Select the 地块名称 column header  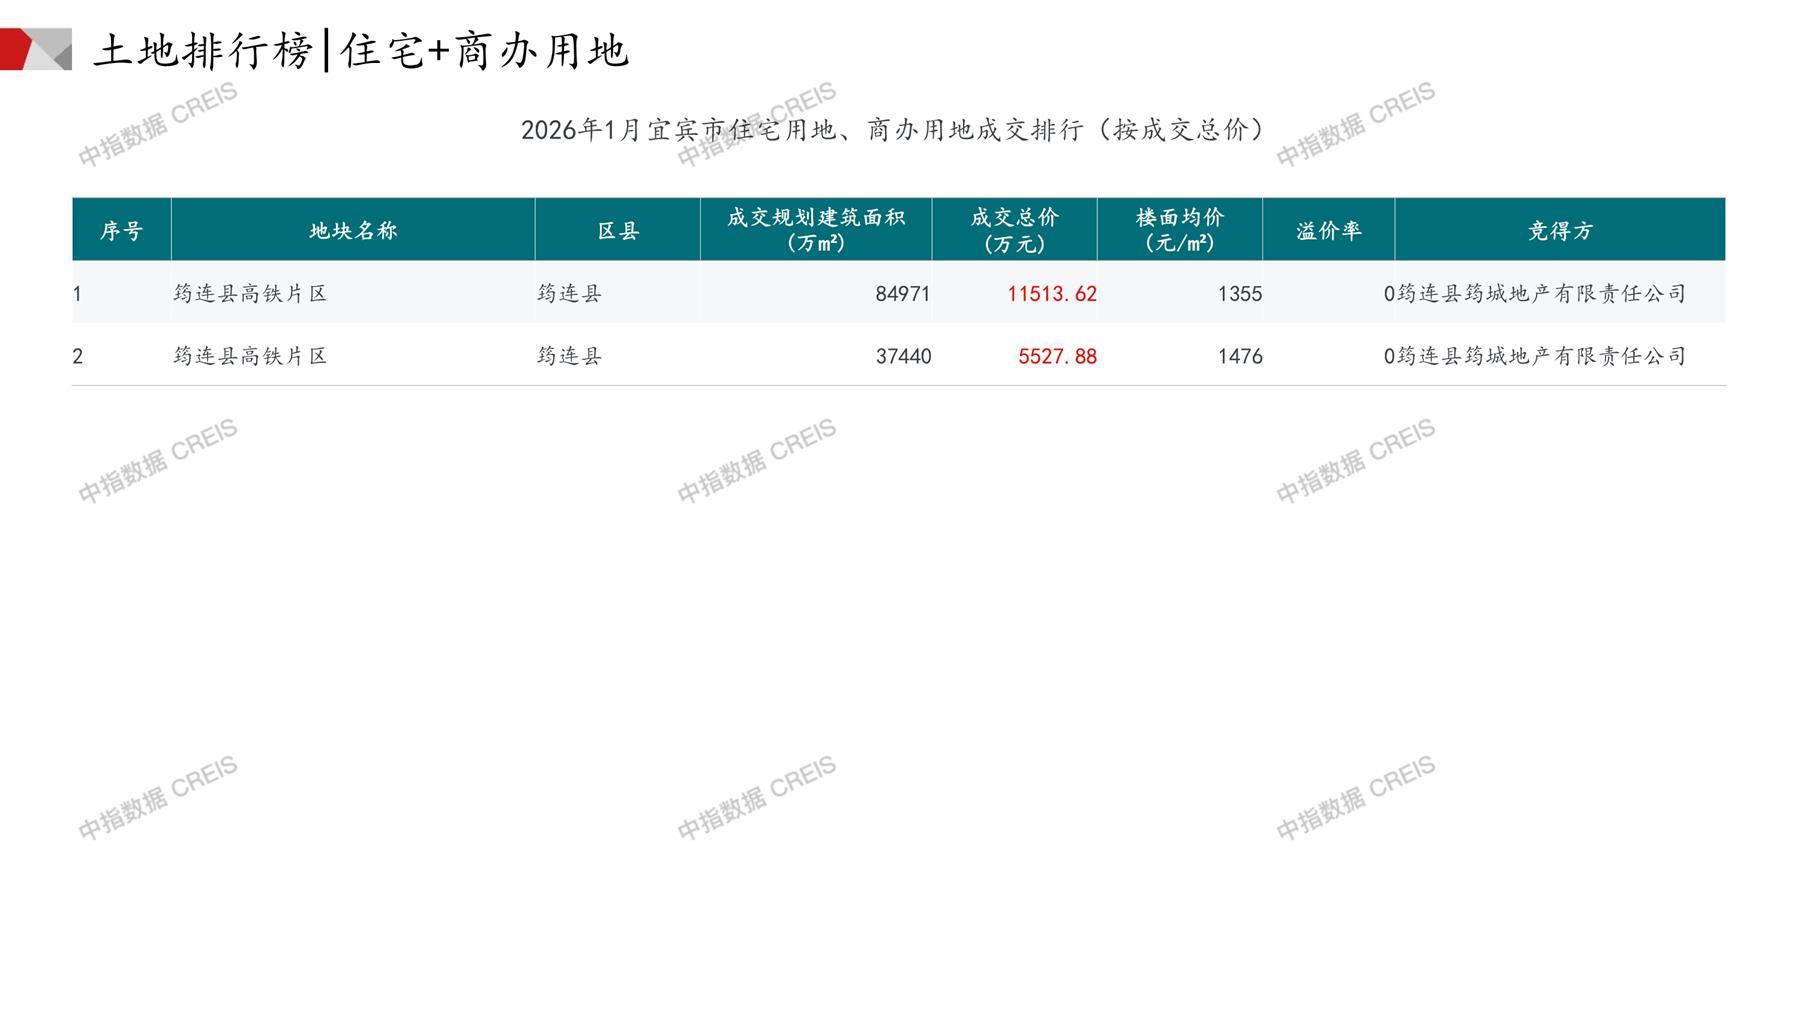pyautogui.click(x=352, y=230)
